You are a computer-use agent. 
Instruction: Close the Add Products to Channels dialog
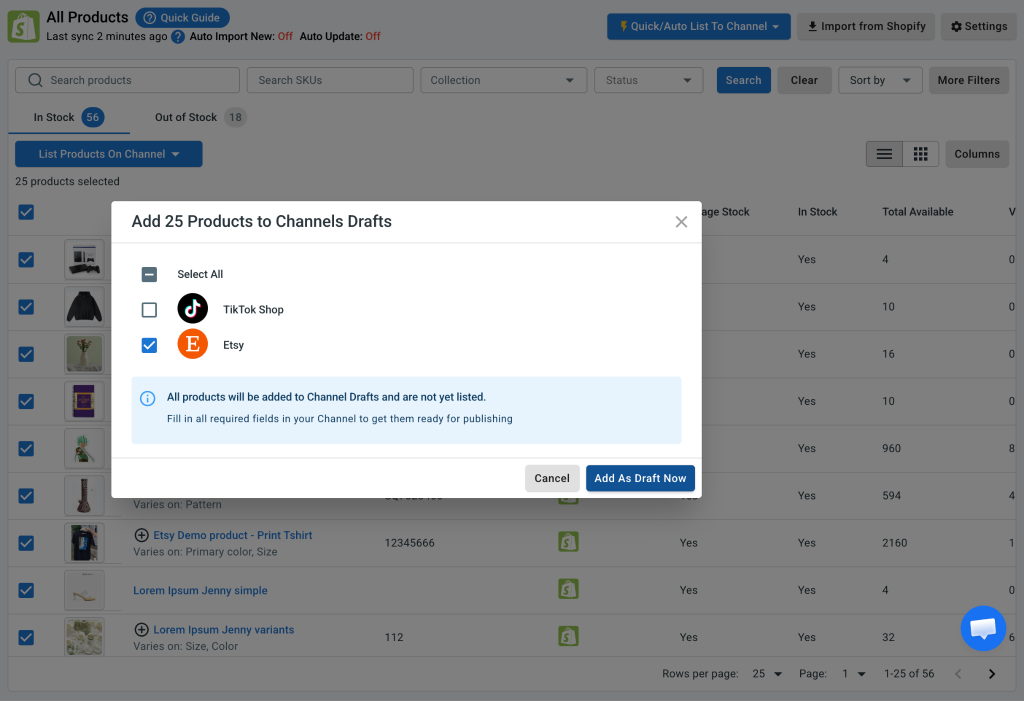click(681, 222)
